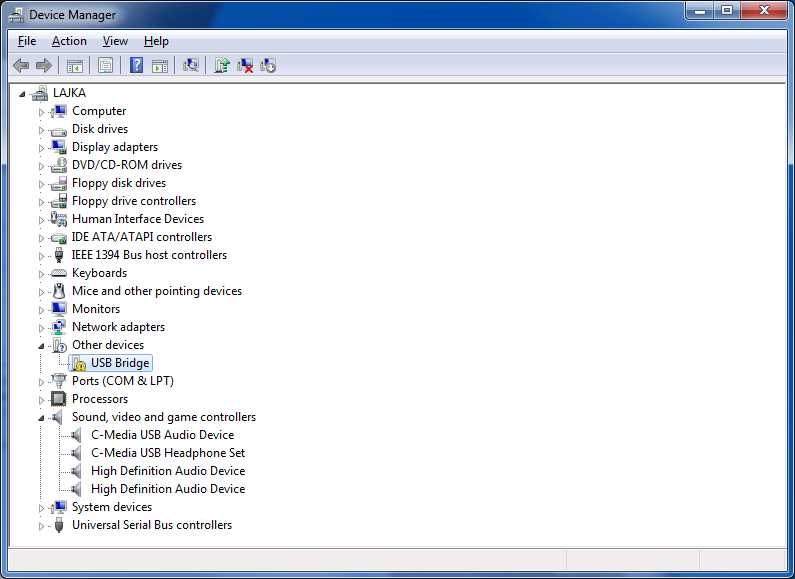Expand the Ports (COM & LPT) category

(42, 382)
